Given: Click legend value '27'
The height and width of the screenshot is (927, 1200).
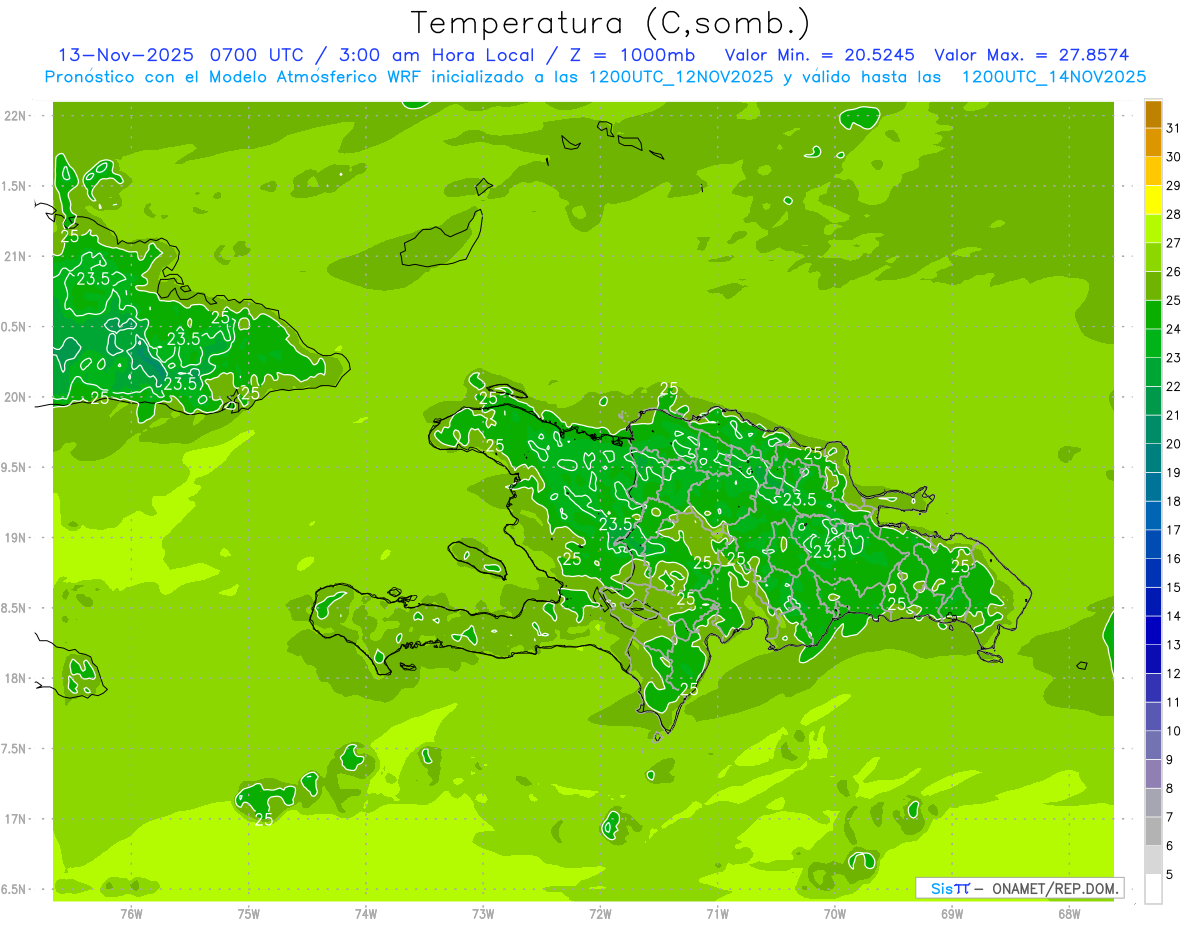Looking at the screenshot, I should (1174, 243).
